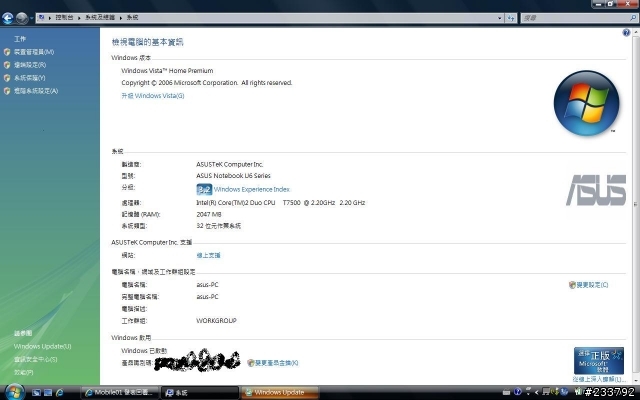Click the shield icon beside 遠端設定(R)

click(7, 65)
